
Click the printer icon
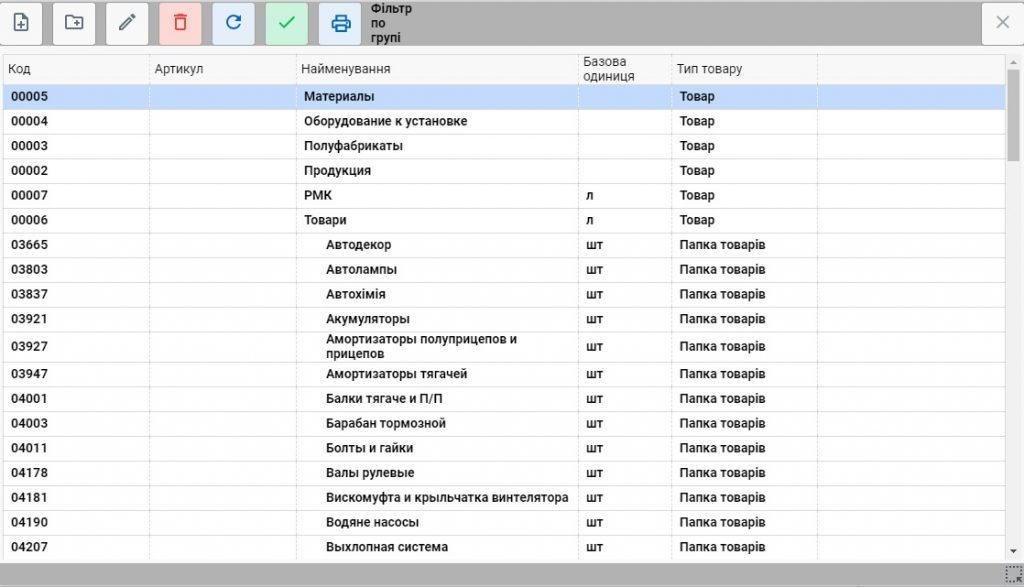(340, 23)
